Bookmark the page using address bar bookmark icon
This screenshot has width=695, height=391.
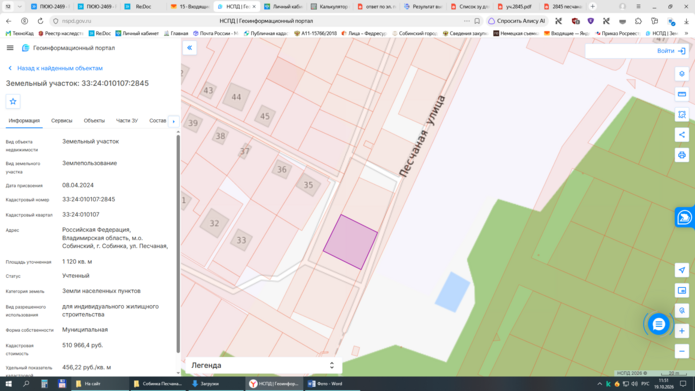tap(477, 21)
